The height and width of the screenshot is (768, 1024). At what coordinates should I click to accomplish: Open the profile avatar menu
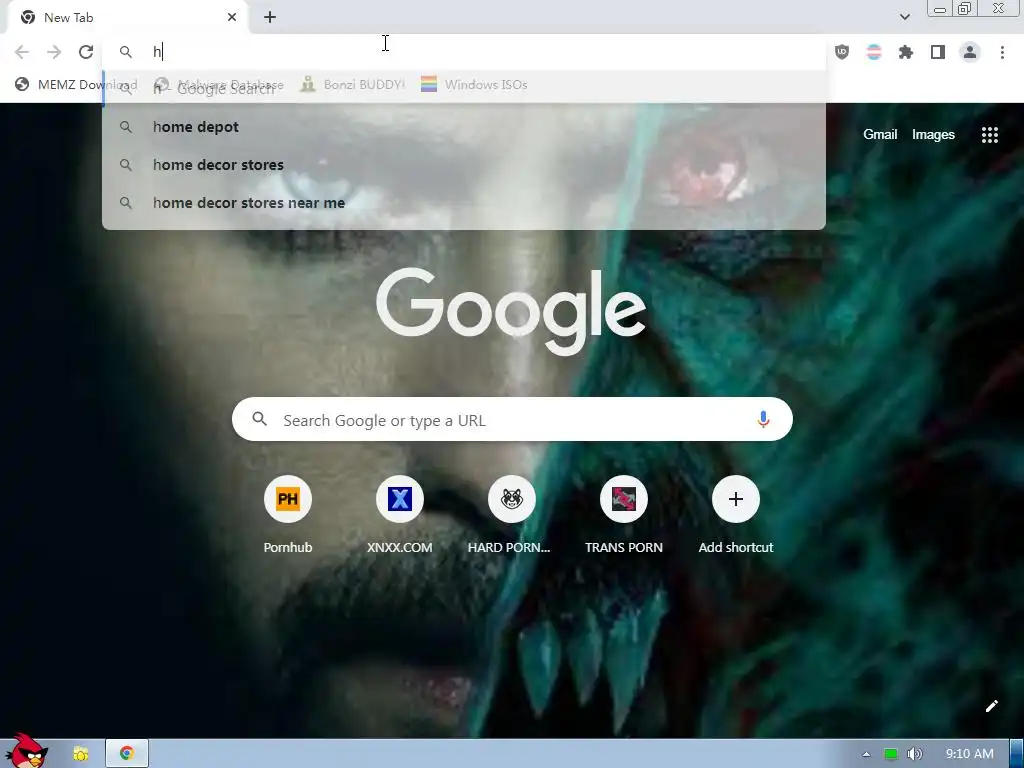(x=970, y=52)
